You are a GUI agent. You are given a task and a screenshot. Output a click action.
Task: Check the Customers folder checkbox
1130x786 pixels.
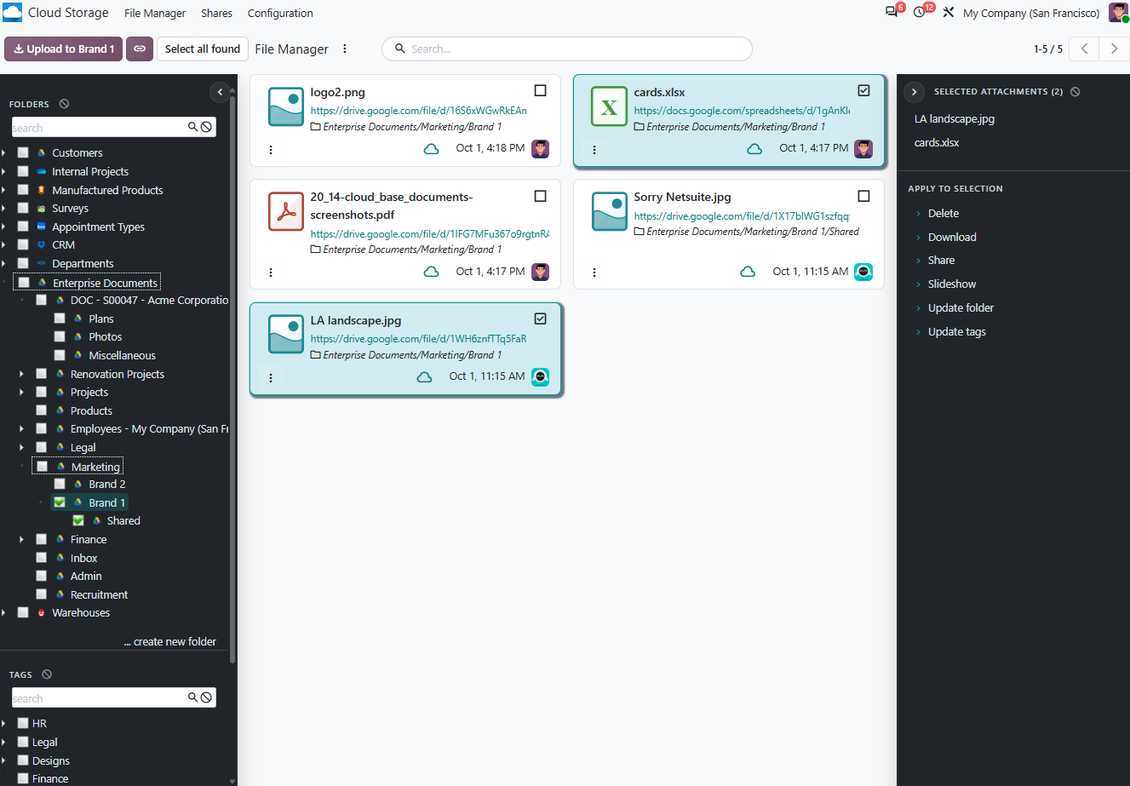[23, 153]
